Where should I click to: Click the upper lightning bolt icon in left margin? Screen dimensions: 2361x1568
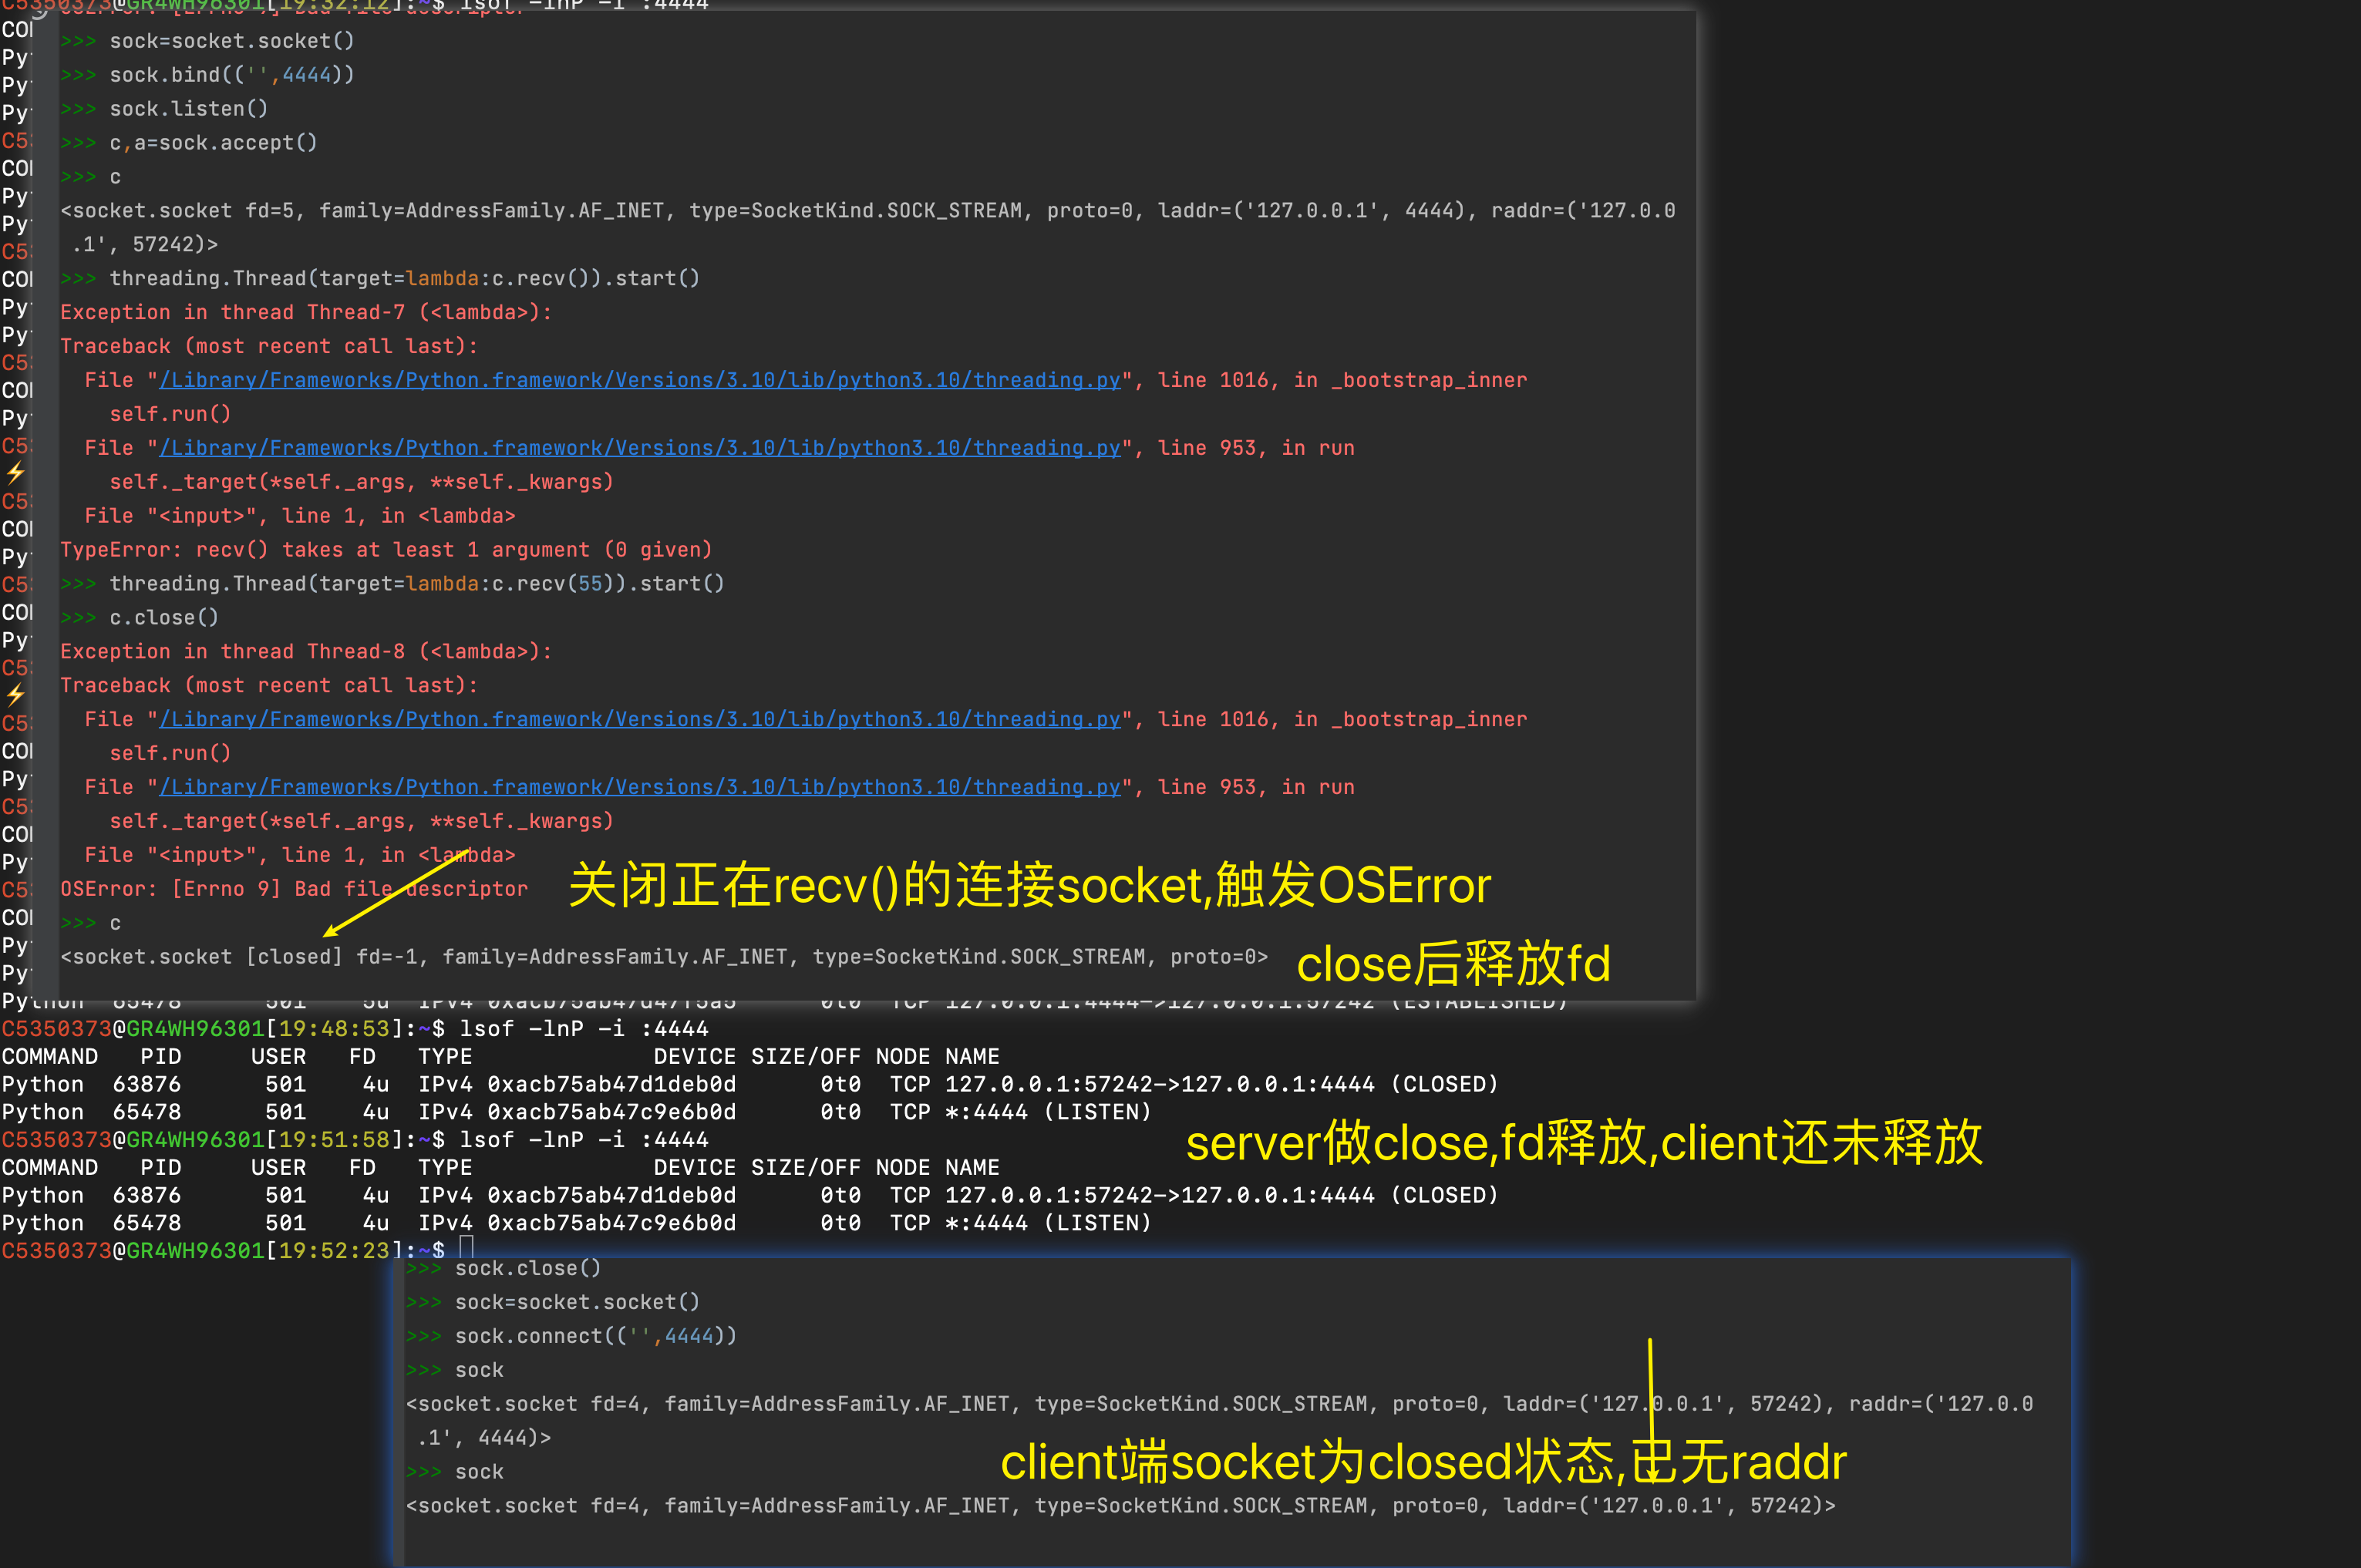15,472
